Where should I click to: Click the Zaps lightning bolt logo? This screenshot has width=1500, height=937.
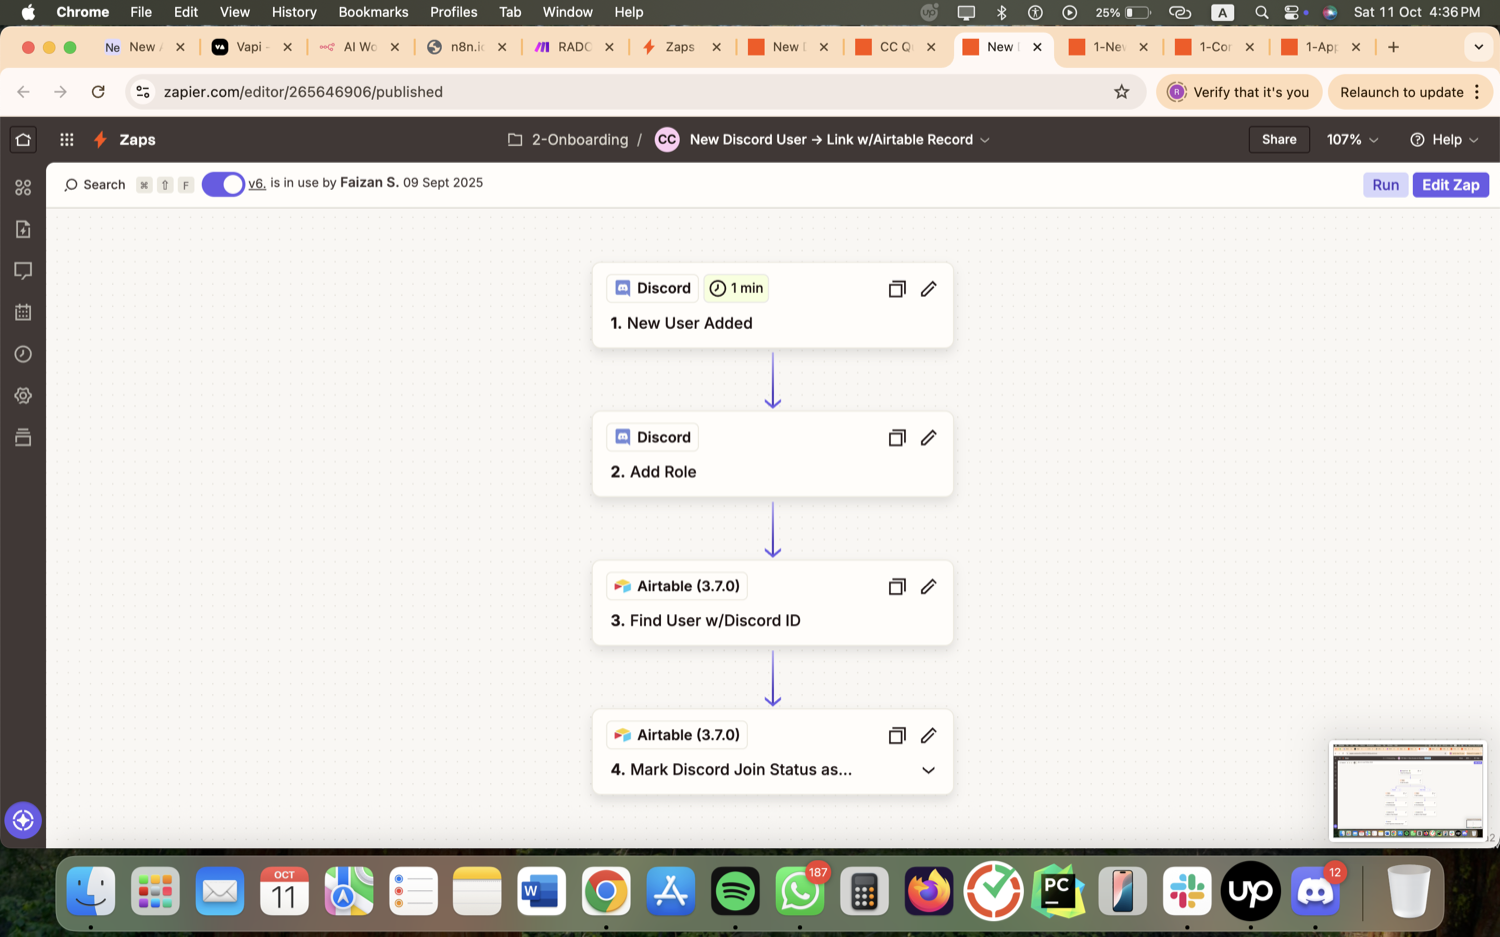tap(100, 140)
